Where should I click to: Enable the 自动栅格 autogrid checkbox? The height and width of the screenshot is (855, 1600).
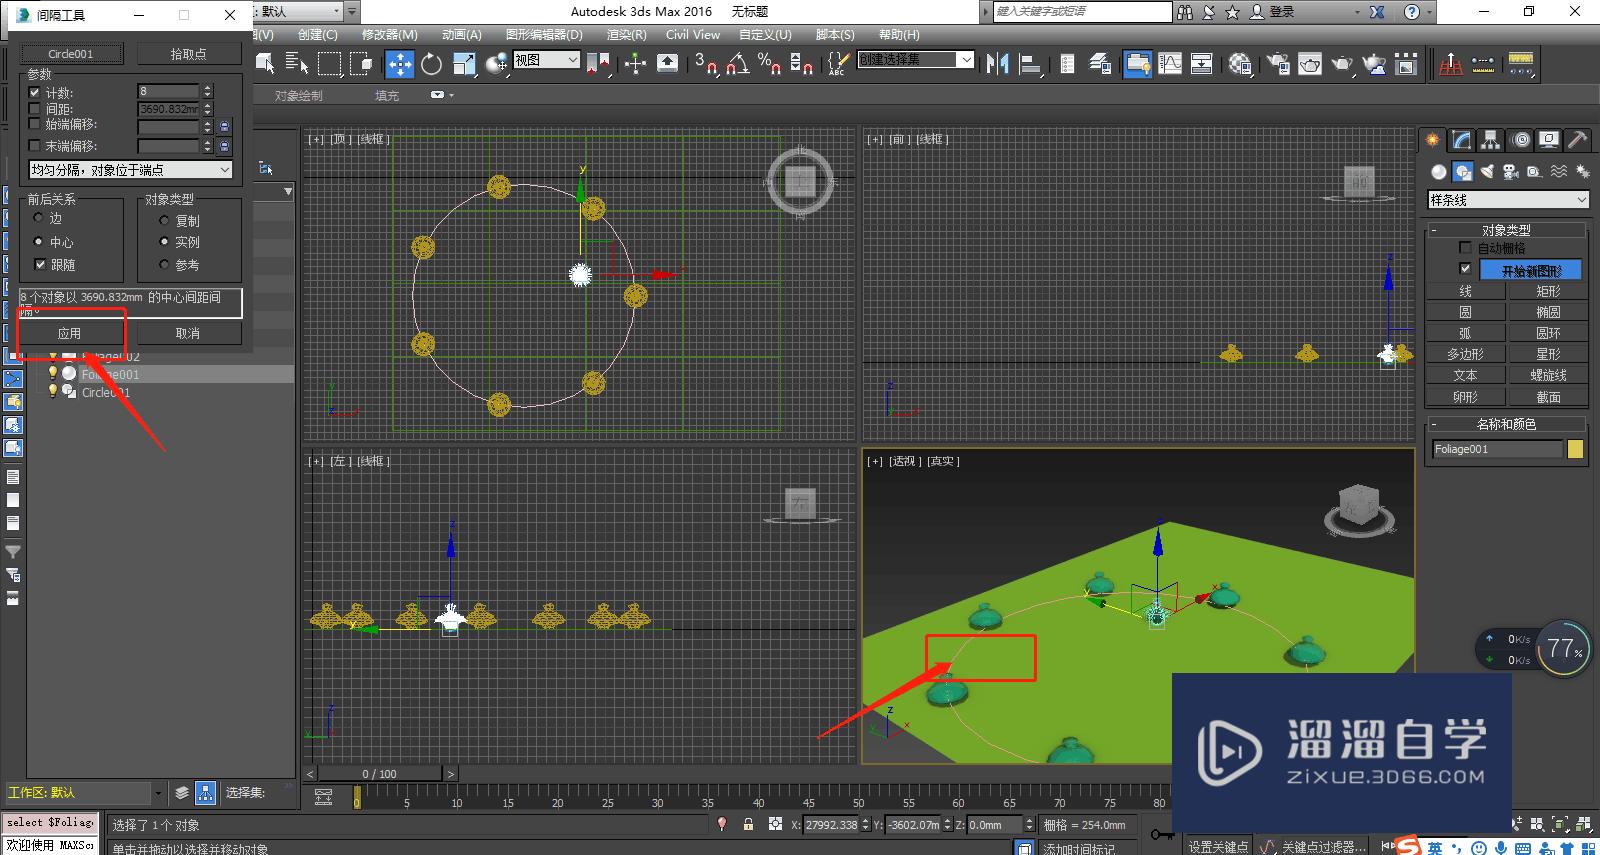(1465, 248)
